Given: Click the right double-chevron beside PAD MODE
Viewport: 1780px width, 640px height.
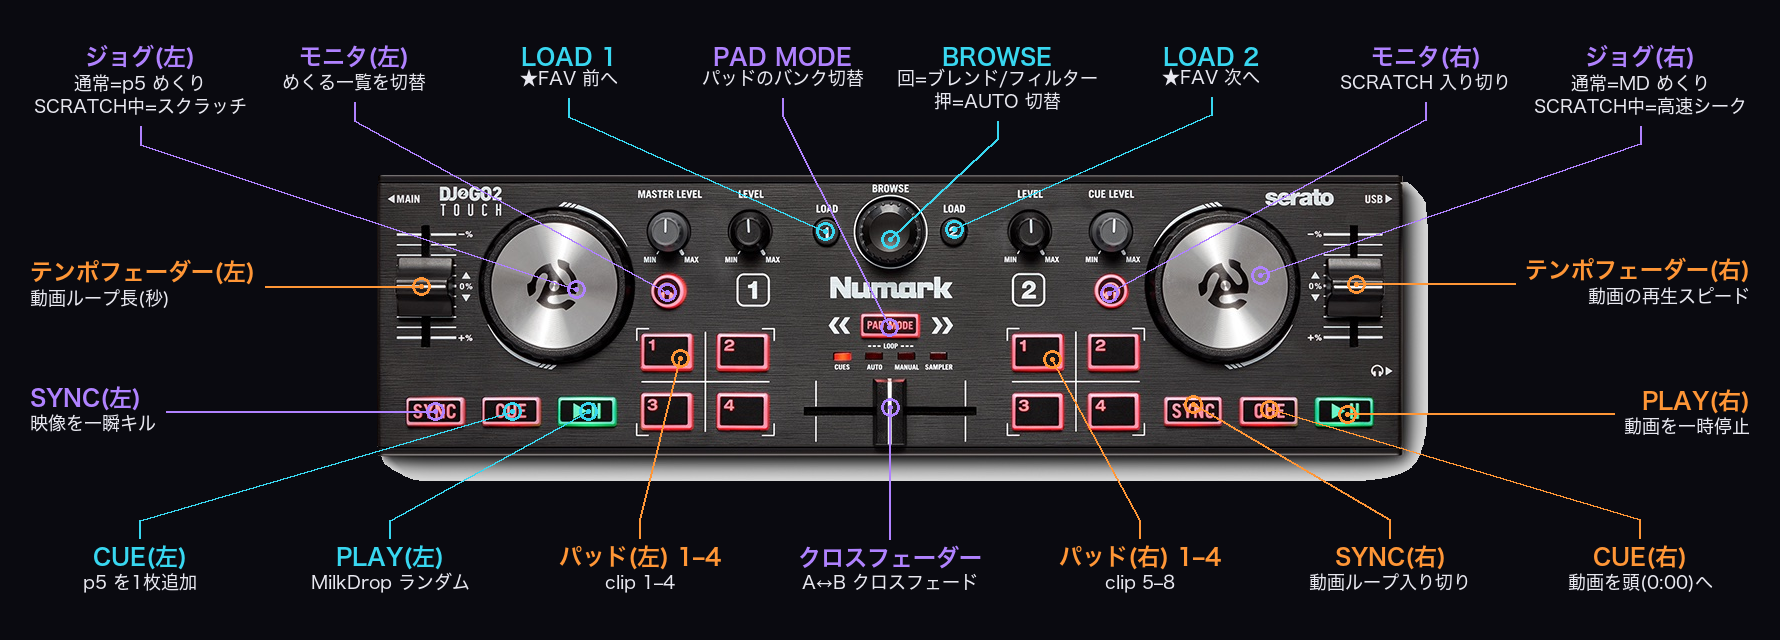Looking at the screenshot, I should tap(942, 326).
